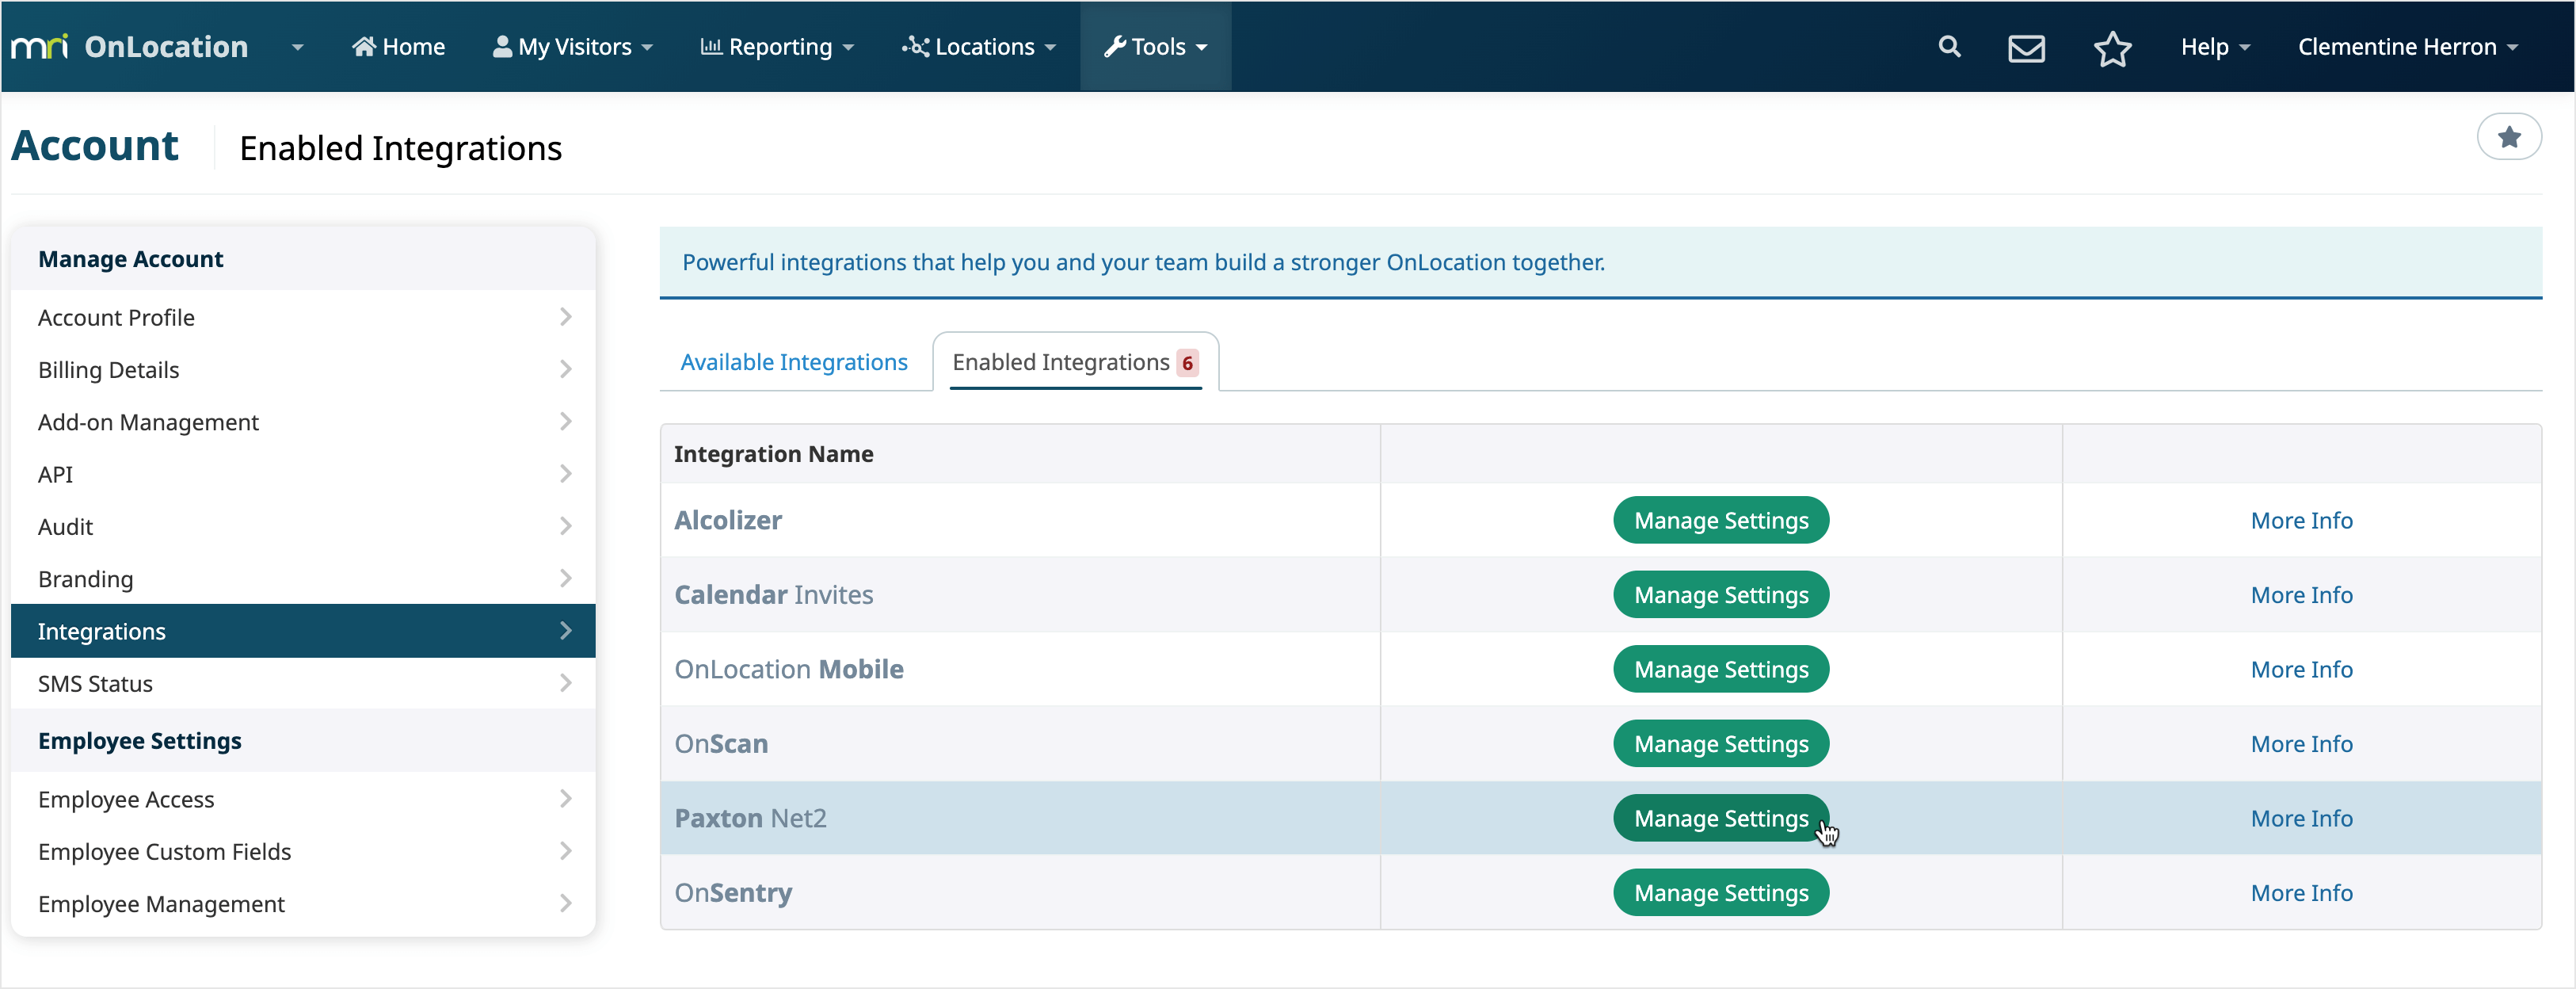Manage Settings for Paxton Net2

tap(1721, 817)
